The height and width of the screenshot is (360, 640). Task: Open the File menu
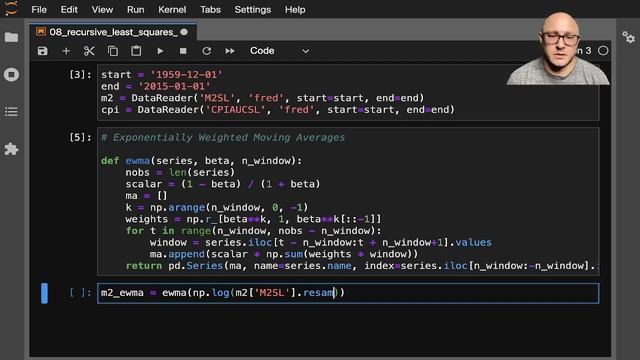(39, 9)
